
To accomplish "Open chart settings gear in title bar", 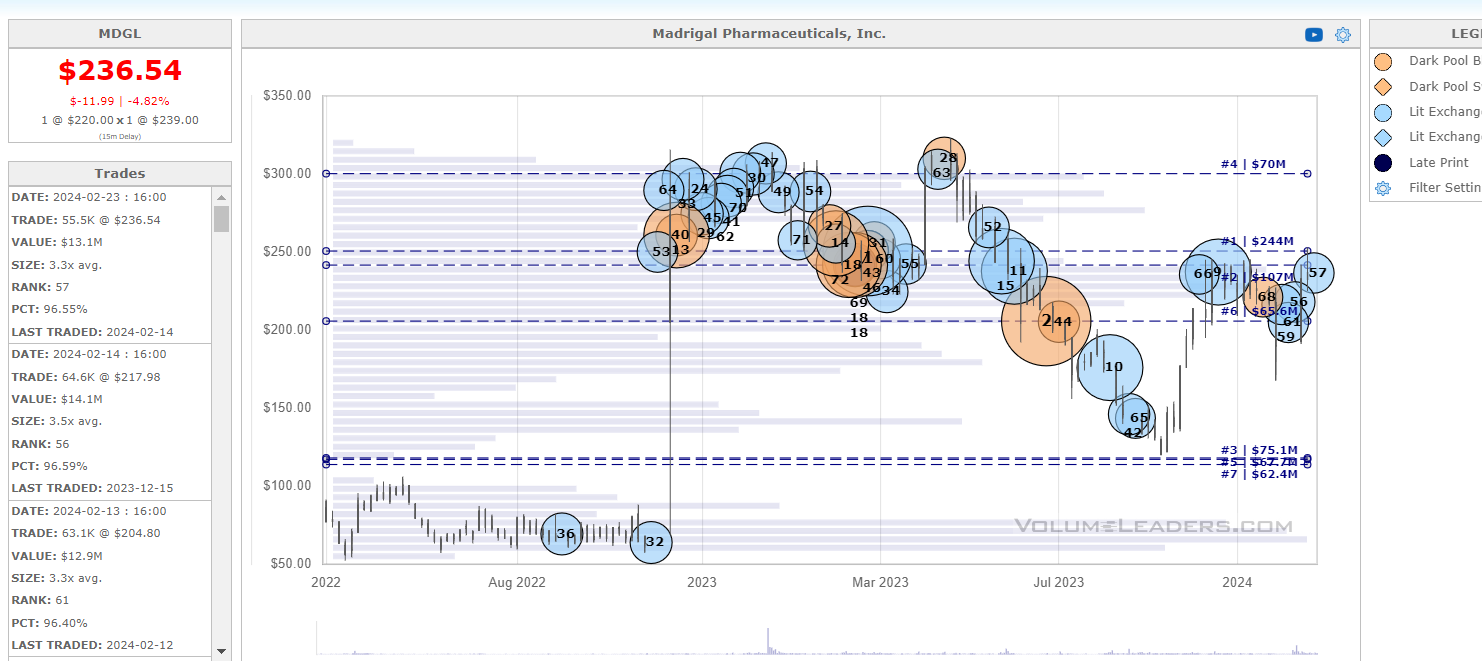I will (x=1343, y=35).
